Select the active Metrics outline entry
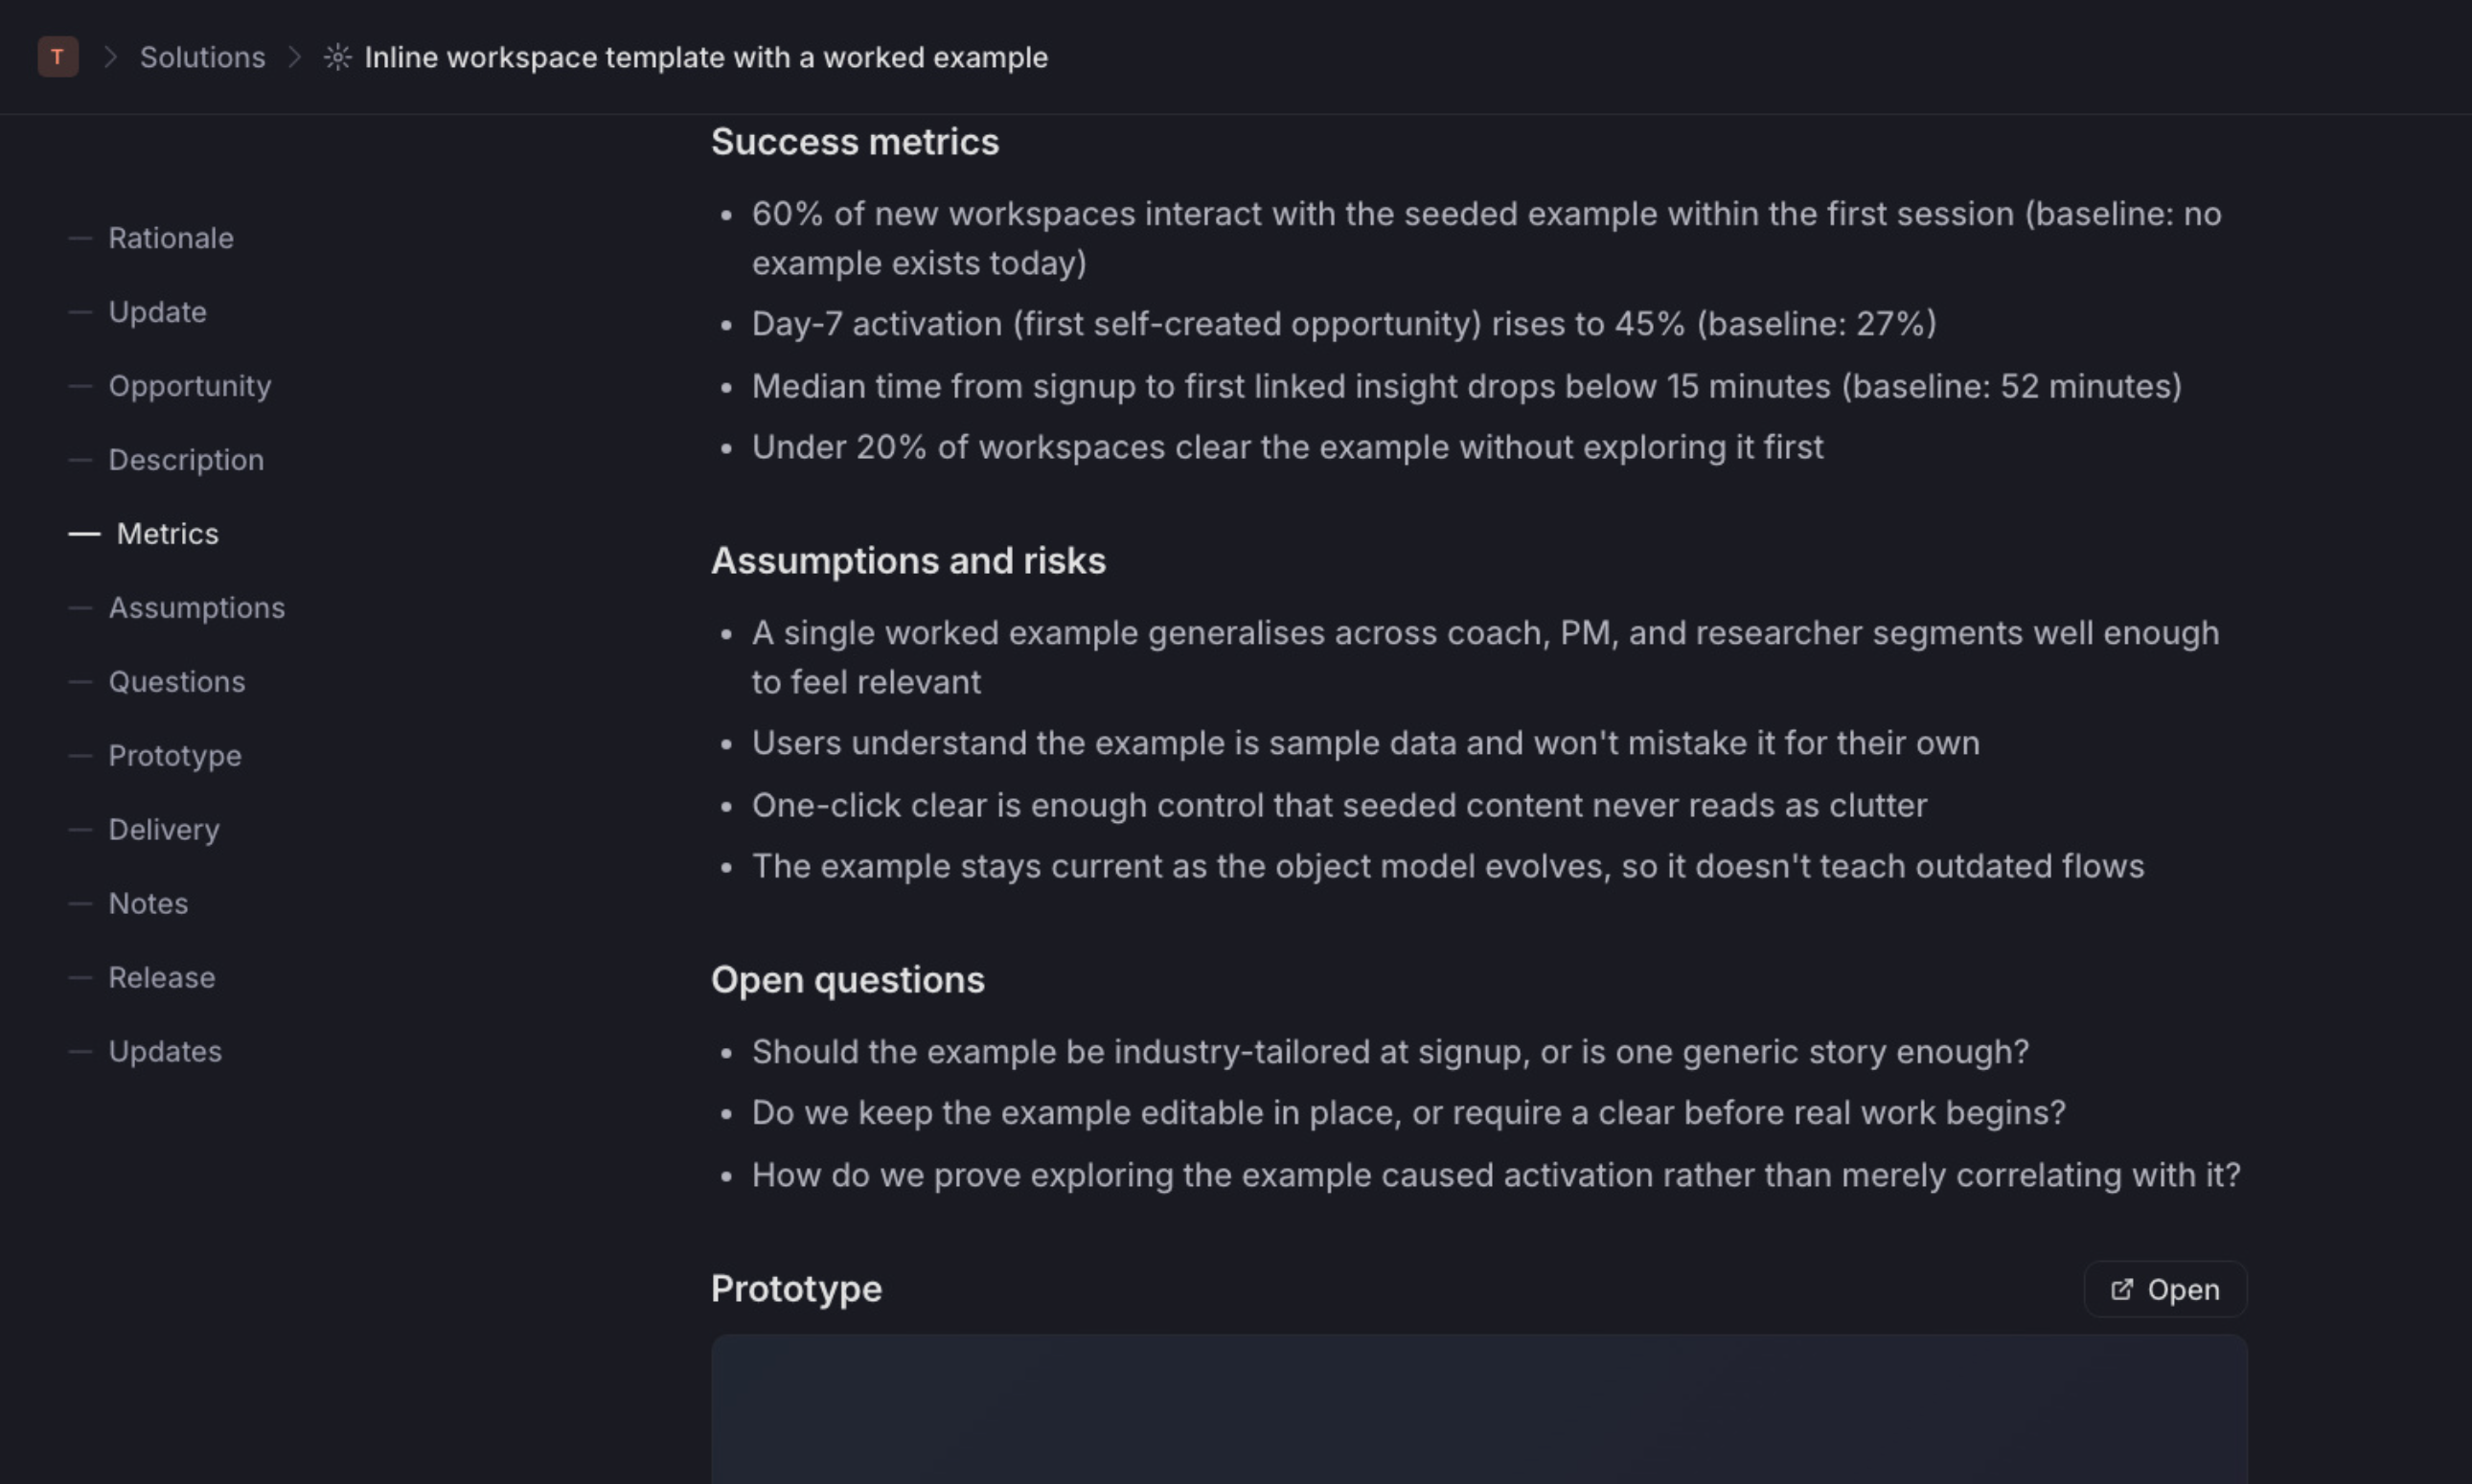 [x=168, y=534]
